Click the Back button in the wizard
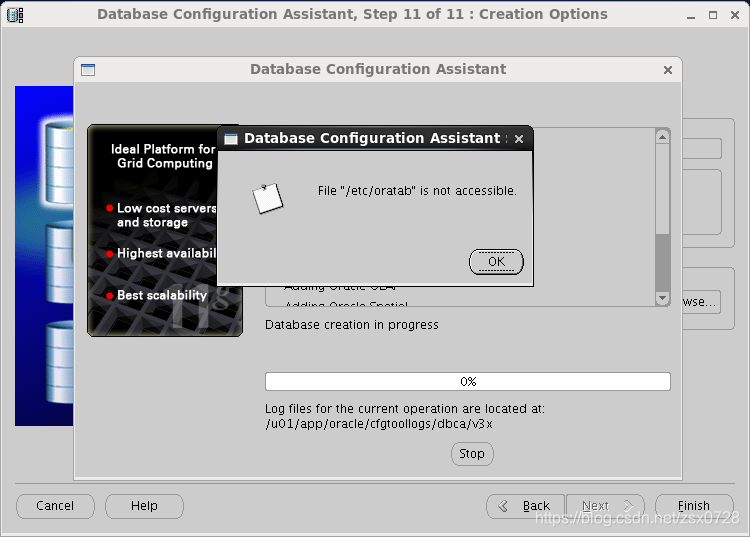750x537 pixels. pyautogui.click(x=525, y=506)
